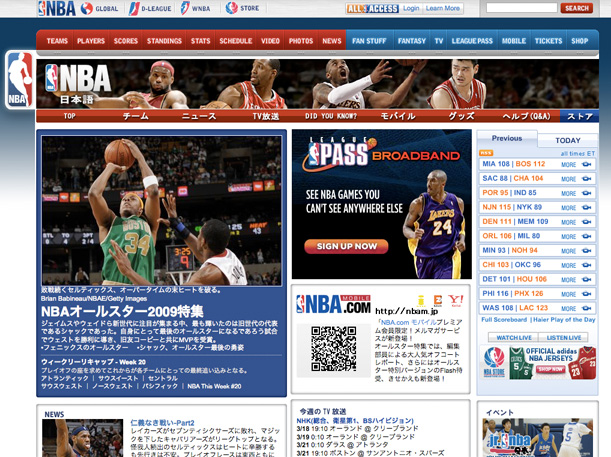Viewport: 611px width, 457px height.
Task: Switch to the Previous scores tab
Action: 507,138
